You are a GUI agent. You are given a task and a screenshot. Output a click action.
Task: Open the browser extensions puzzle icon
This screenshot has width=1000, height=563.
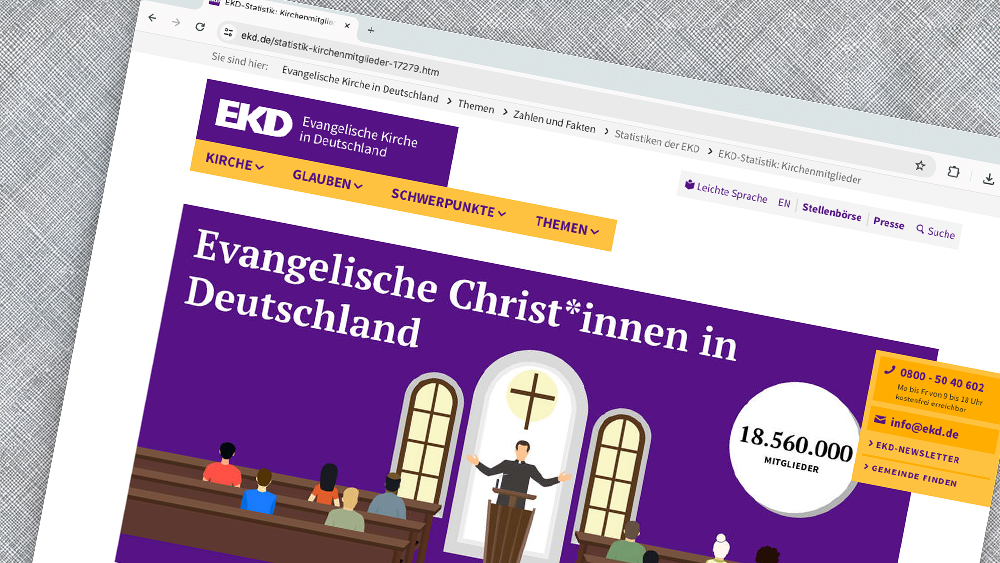point(953,172)
